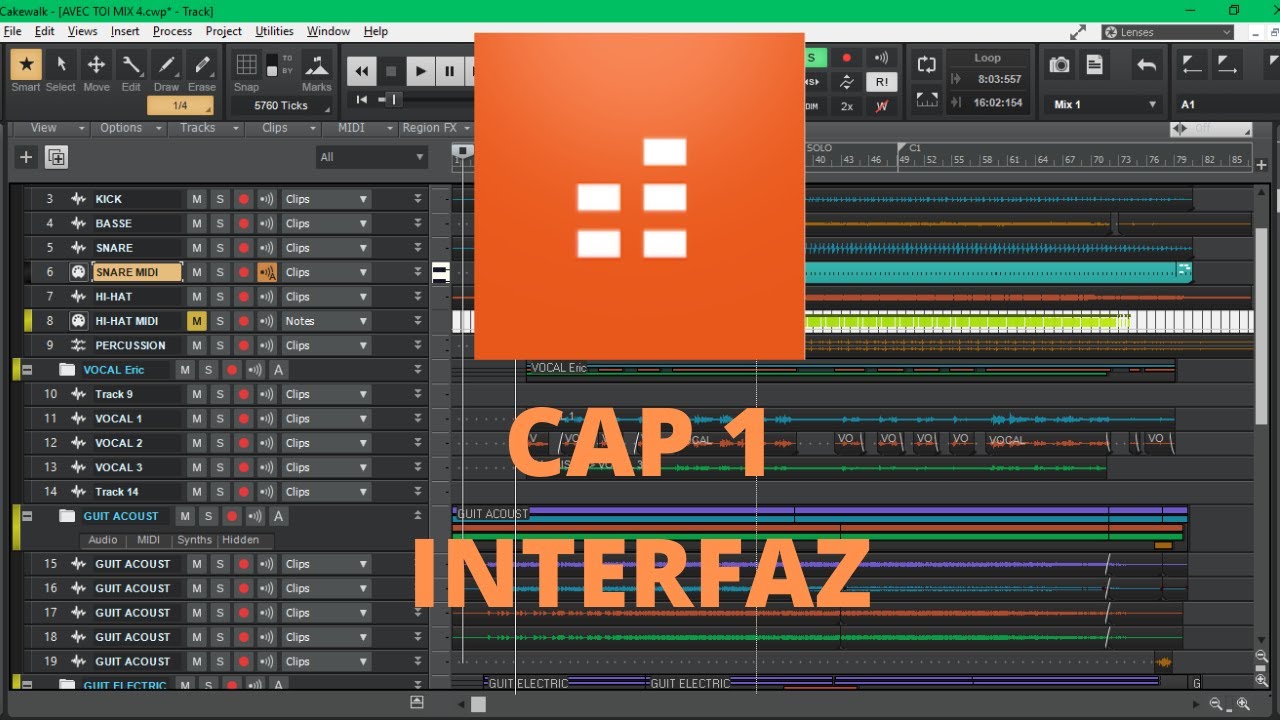Choose the Select tool arrow
Viewport: 1280px width, 720px height.
61,65
